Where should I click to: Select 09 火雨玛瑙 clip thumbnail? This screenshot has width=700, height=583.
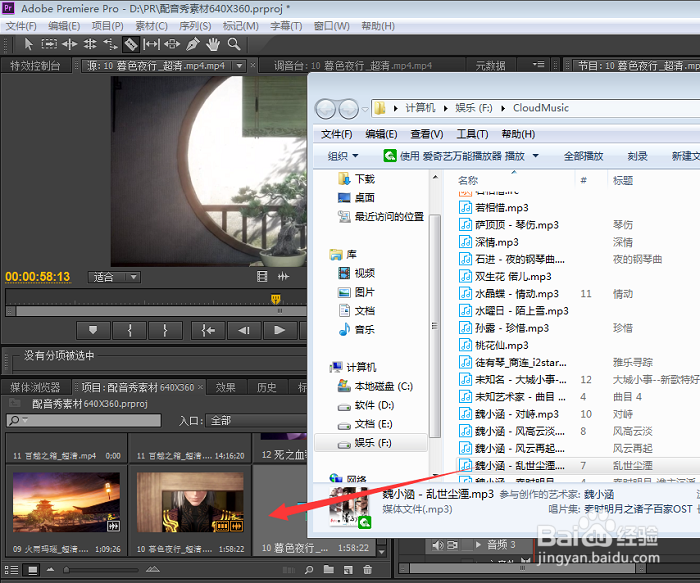click(67, 502)
